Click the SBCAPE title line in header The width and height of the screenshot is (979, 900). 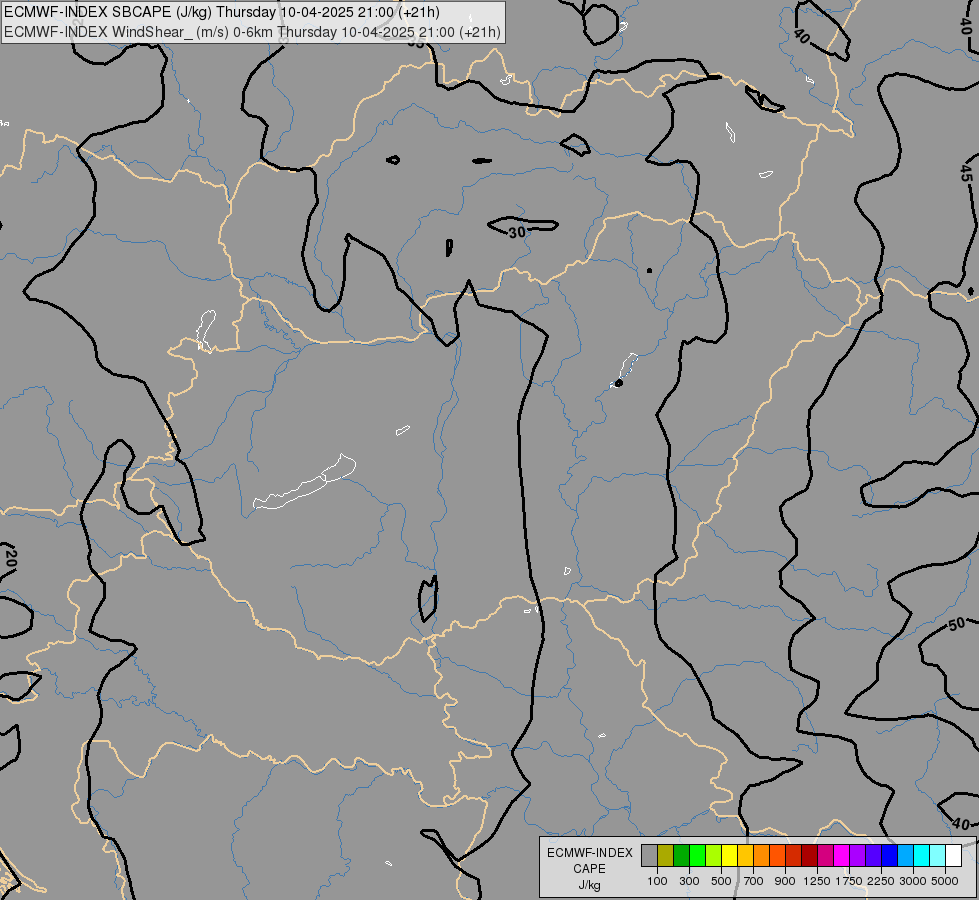click(x=222, y=12)
